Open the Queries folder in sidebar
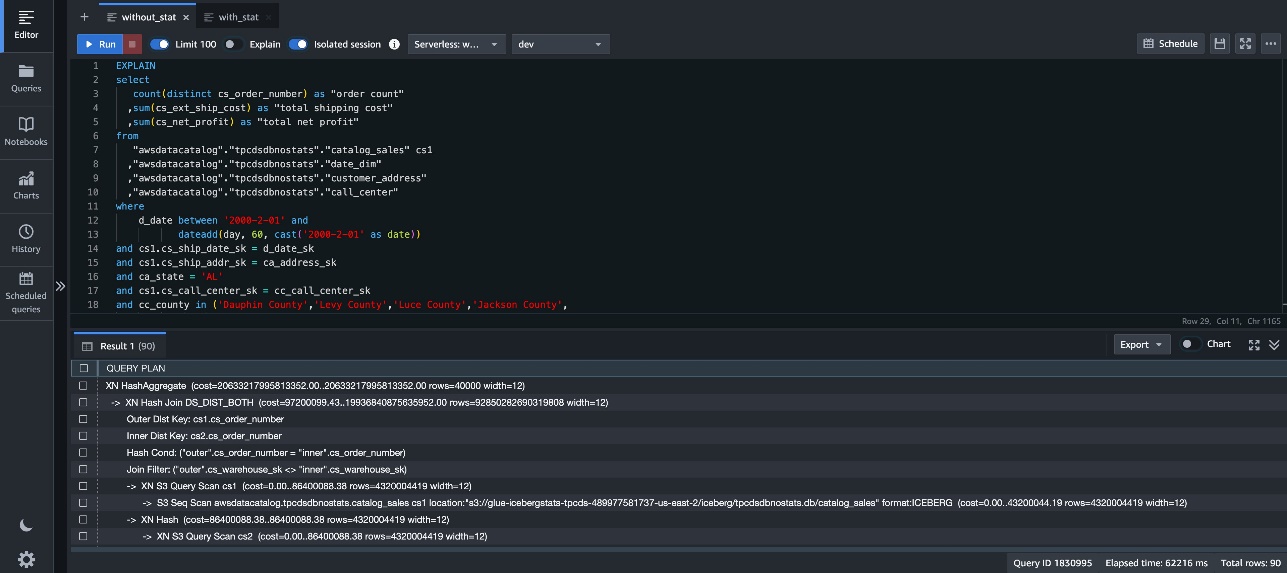This screenshot has height=573, width=1287. click(26, 78)
